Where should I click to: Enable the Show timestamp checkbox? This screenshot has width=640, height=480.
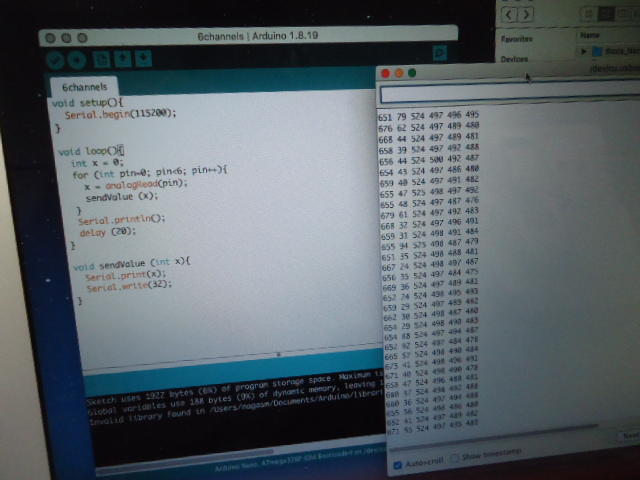click(x=454, y=458)
